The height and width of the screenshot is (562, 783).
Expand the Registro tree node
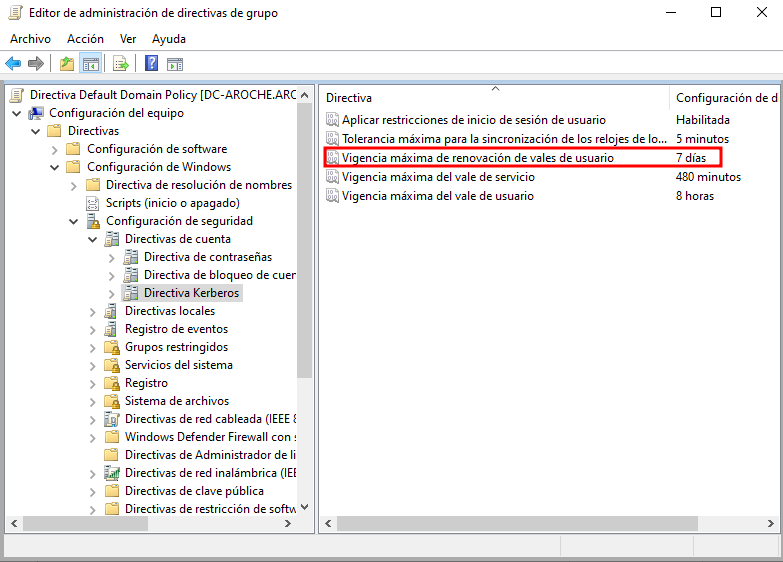click(x=92, y=383)
